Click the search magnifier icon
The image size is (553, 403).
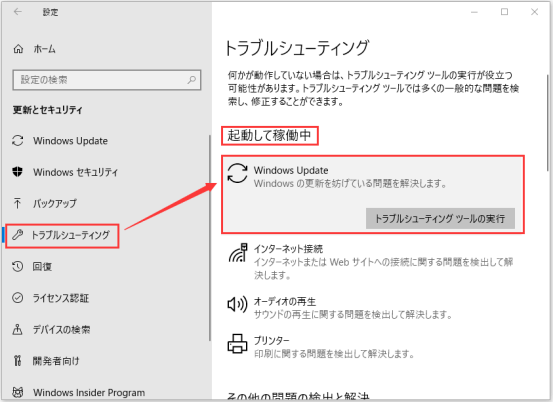click(192, 80)
